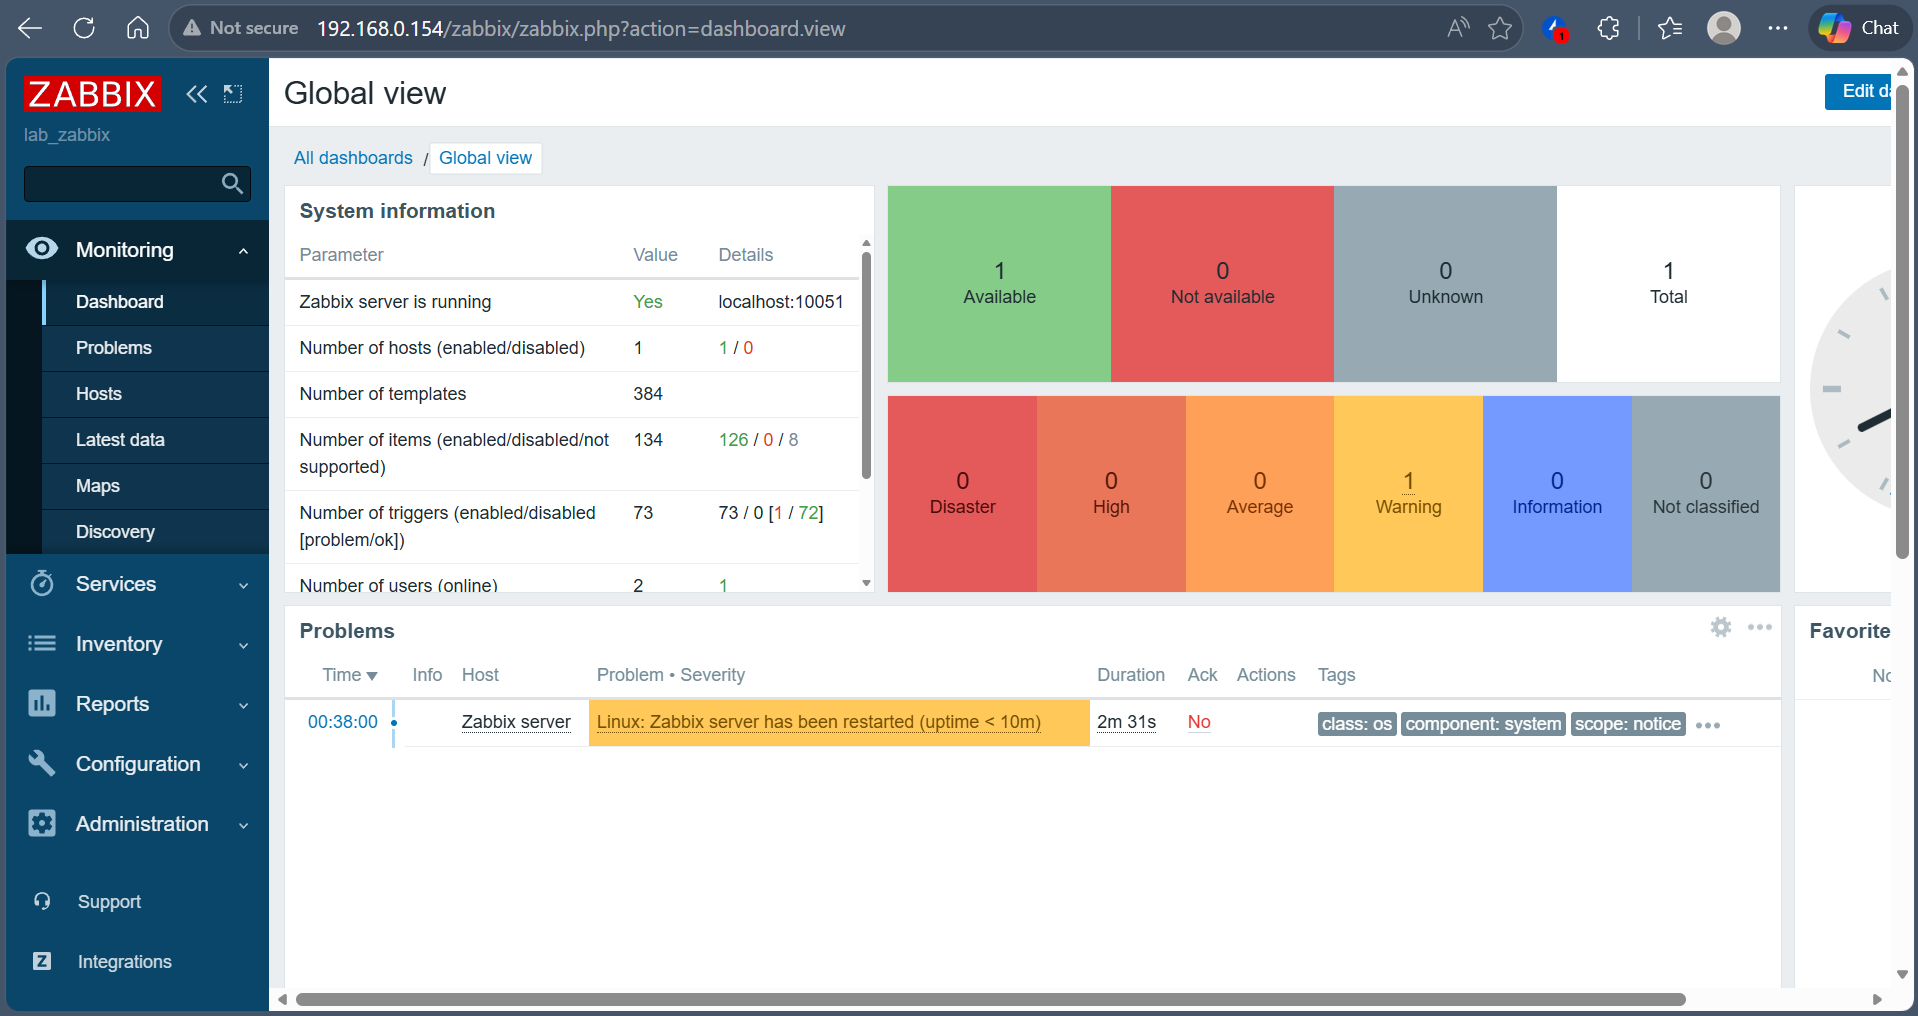
Task: Go back in browser
Action: click(30, 28)
